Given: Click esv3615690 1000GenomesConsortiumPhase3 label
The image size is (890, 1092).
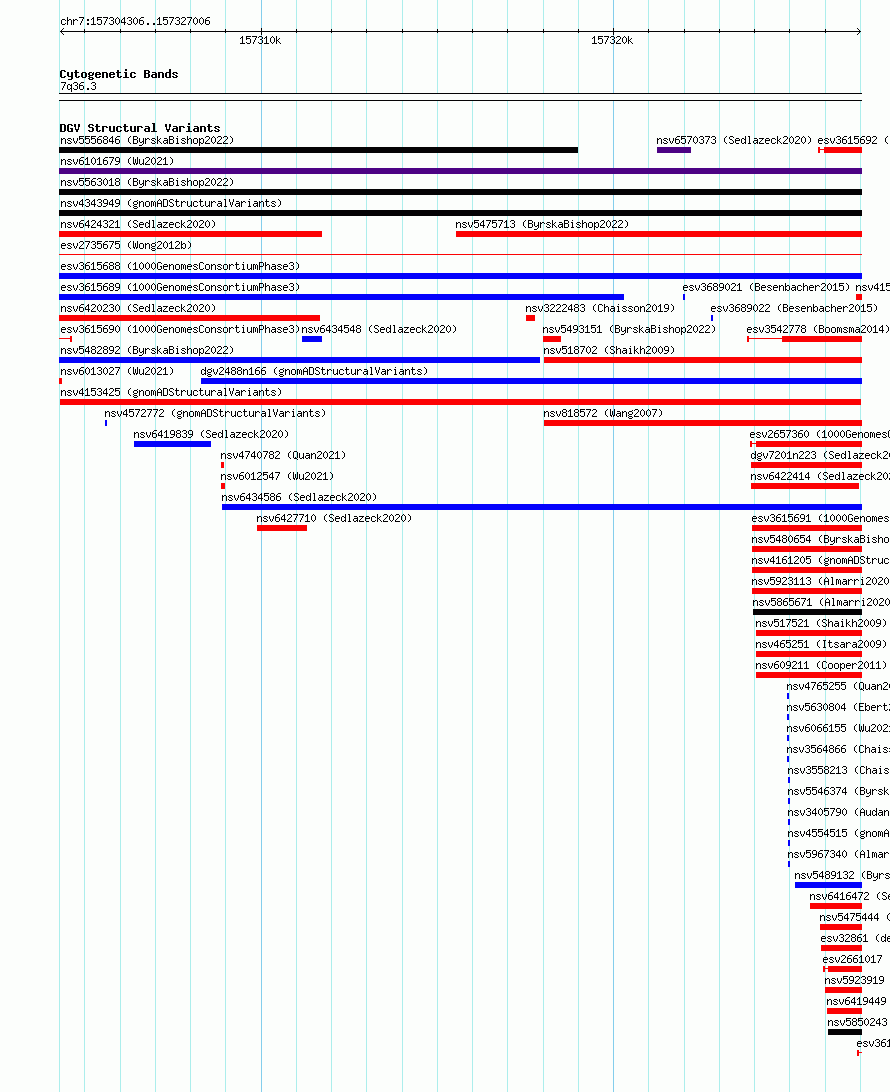Looking at the screenshot, I should click(x=180, y=329).
